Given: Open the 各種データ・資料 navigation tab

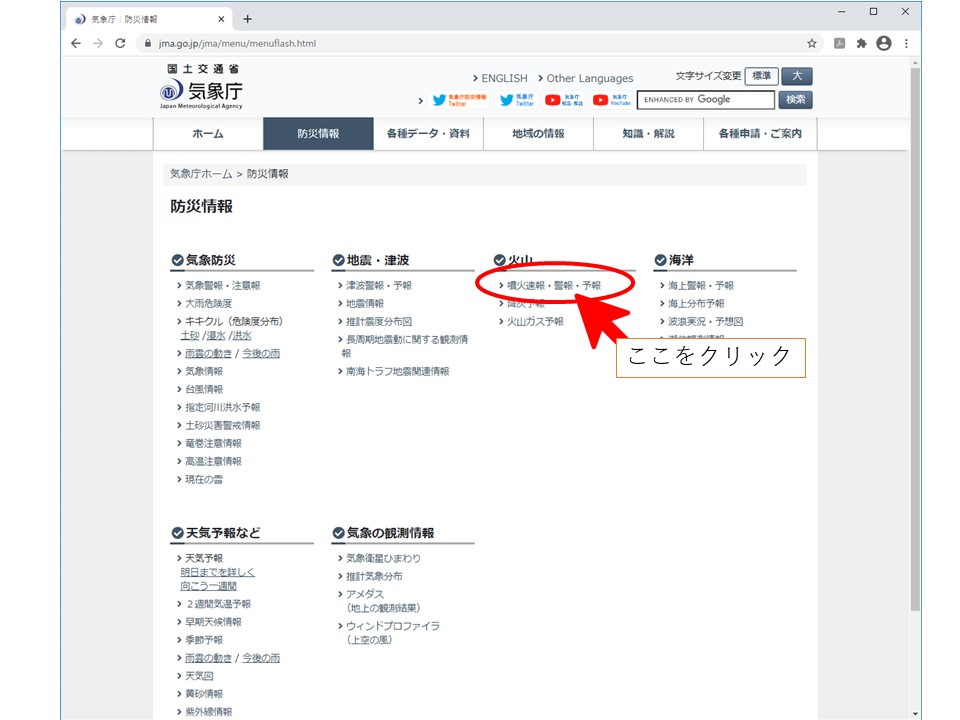Looking at the screenshot, I should (x=428, y=134).
